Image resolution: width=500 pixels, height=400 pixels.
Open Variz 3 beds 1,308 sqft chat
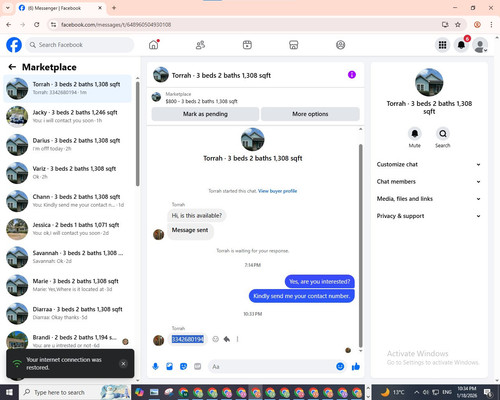point(68,173)
